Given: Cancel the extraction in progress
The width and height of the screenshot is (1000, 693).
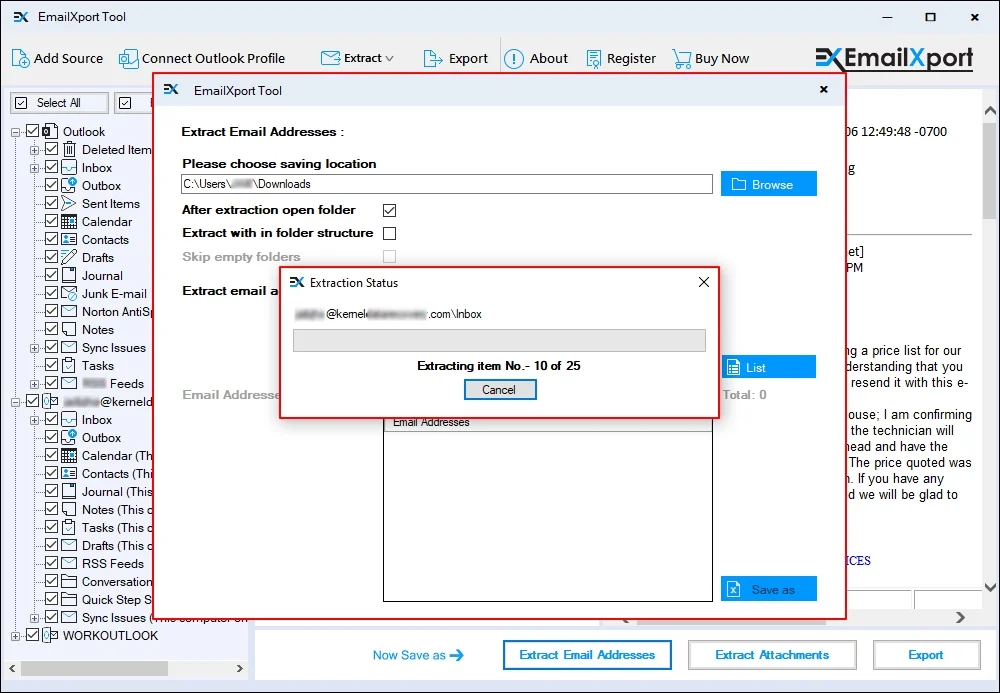Looking at the screenshot, I should [x=500, y=390].
